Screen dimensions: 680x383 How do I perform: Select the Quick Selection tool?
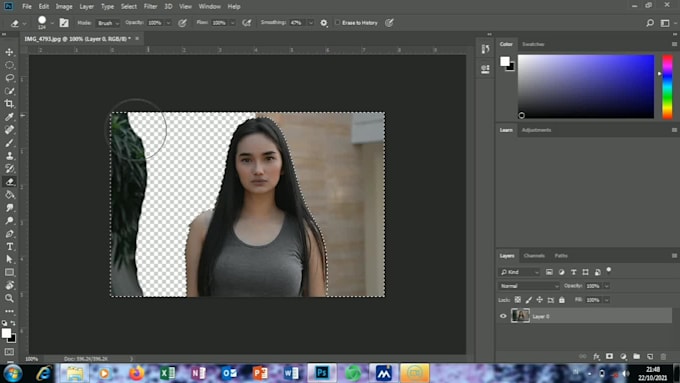click(x=9, y=91)
